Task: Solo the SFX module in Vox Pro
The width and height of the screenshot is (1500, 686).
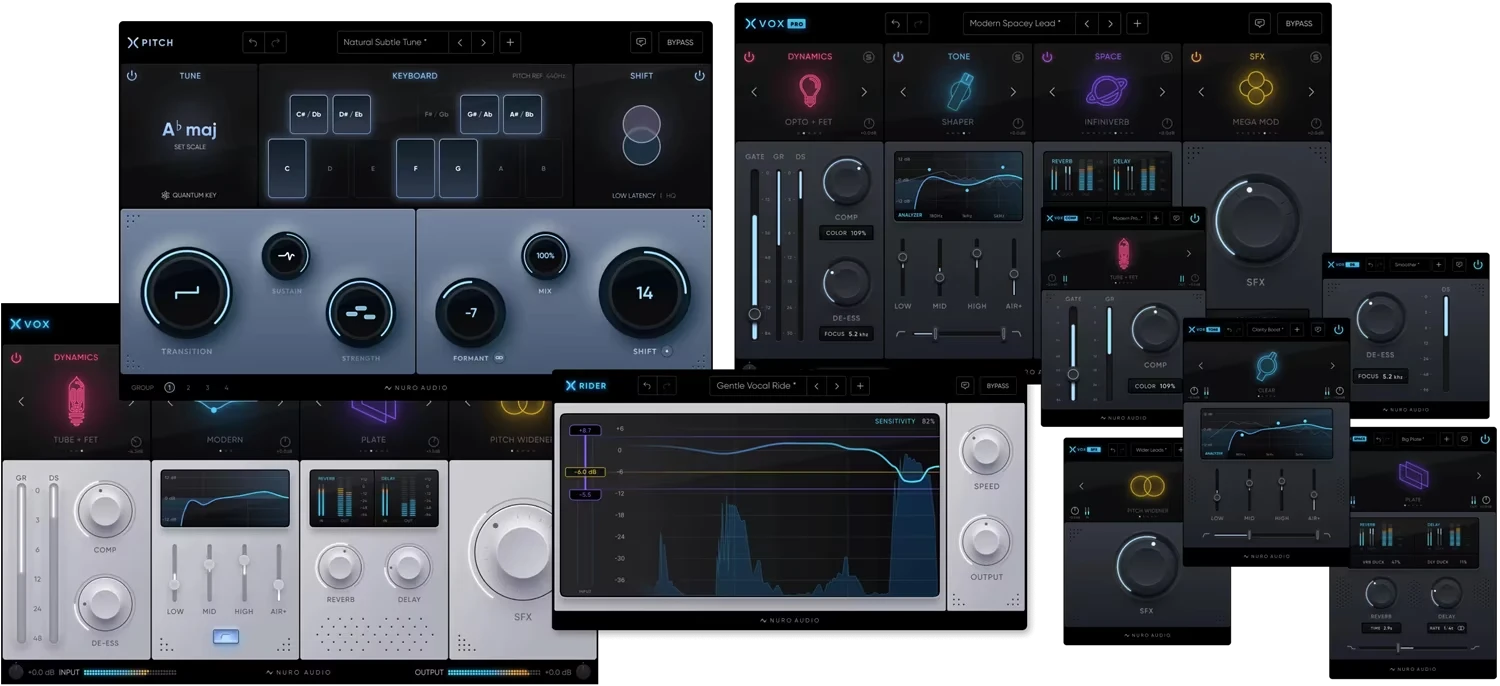Action: 1315,57
